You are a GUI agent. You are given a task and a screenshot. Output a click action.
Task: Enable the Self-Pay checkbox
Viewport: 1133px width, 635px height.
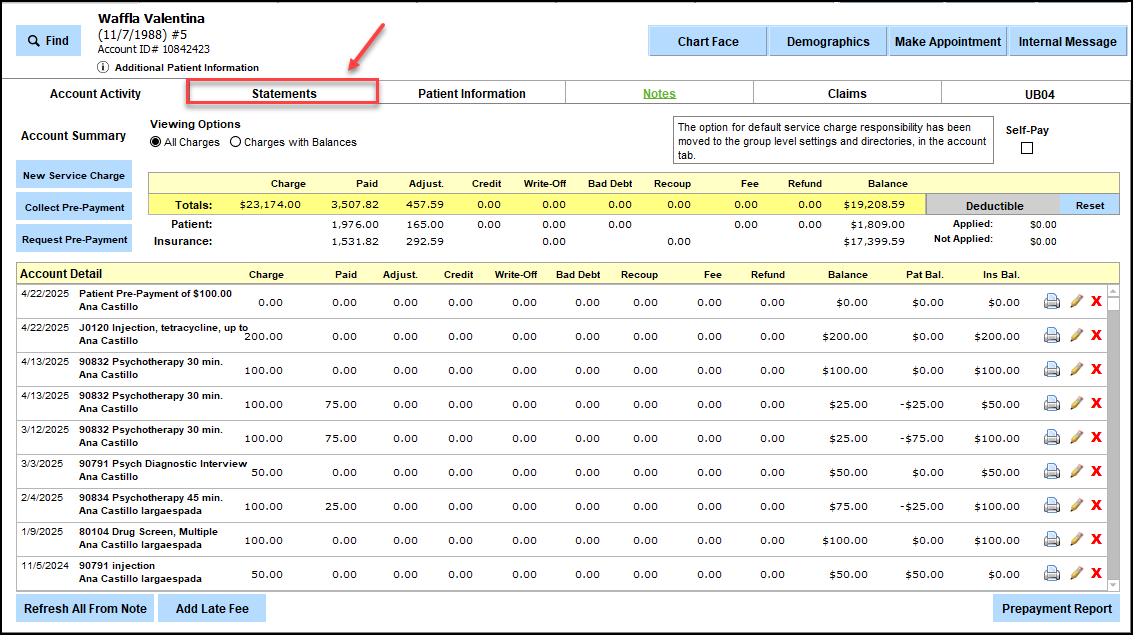coord(1027,149)
